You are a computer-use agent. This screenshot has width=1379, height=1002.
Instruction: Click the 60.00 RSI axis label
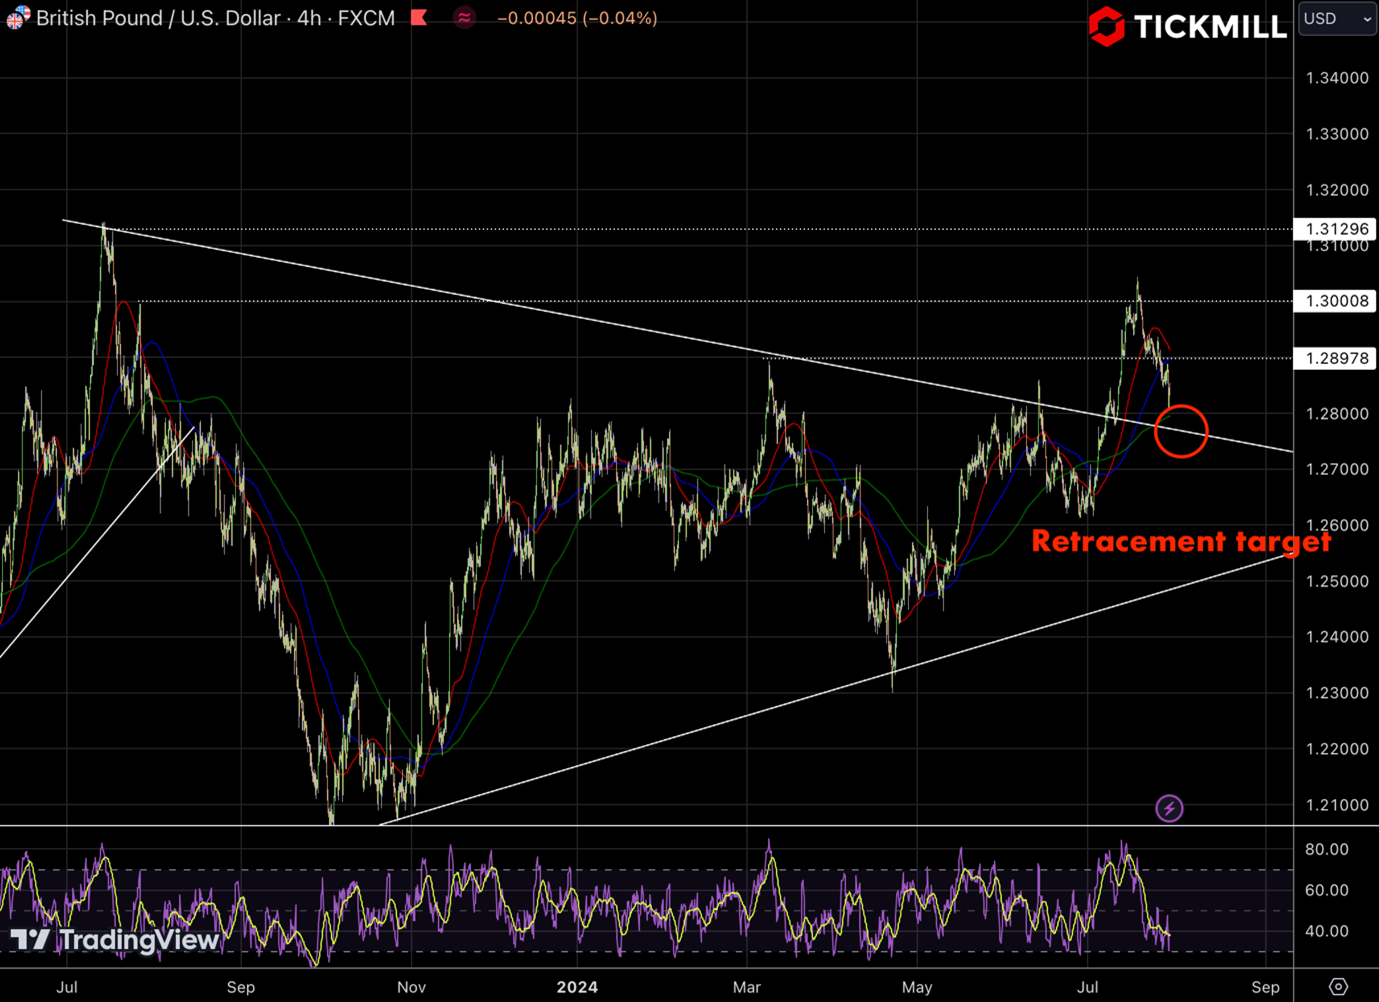pos(1327,890)
